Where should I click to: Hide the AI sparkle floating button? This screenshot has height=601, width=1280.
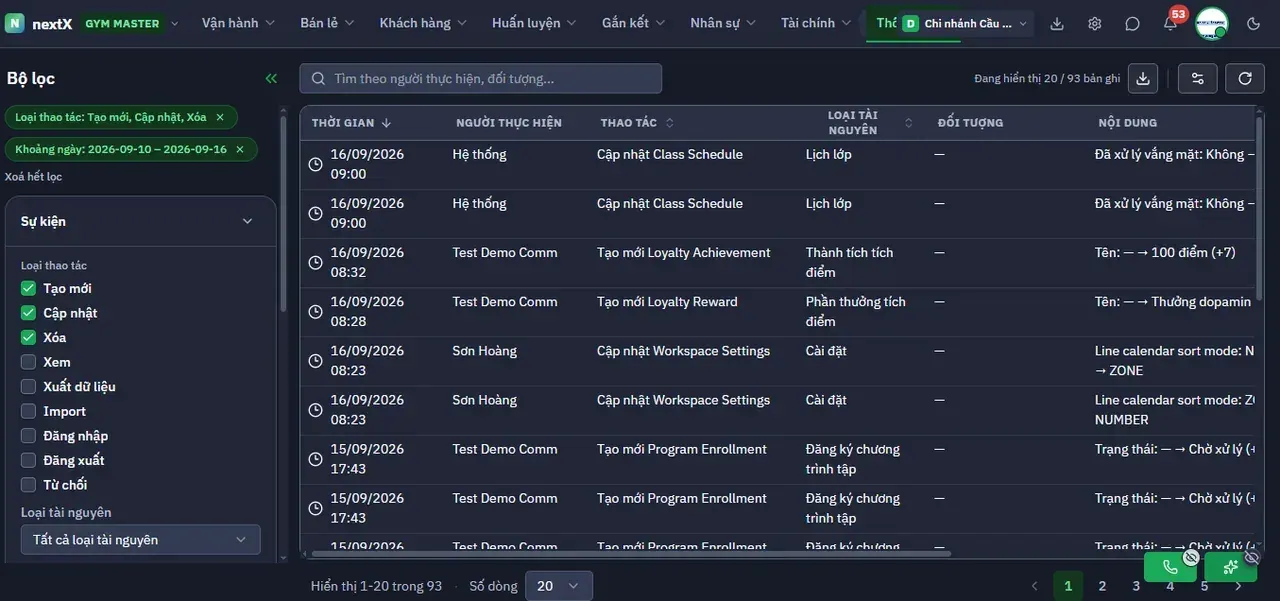(x=1252, y=557)
